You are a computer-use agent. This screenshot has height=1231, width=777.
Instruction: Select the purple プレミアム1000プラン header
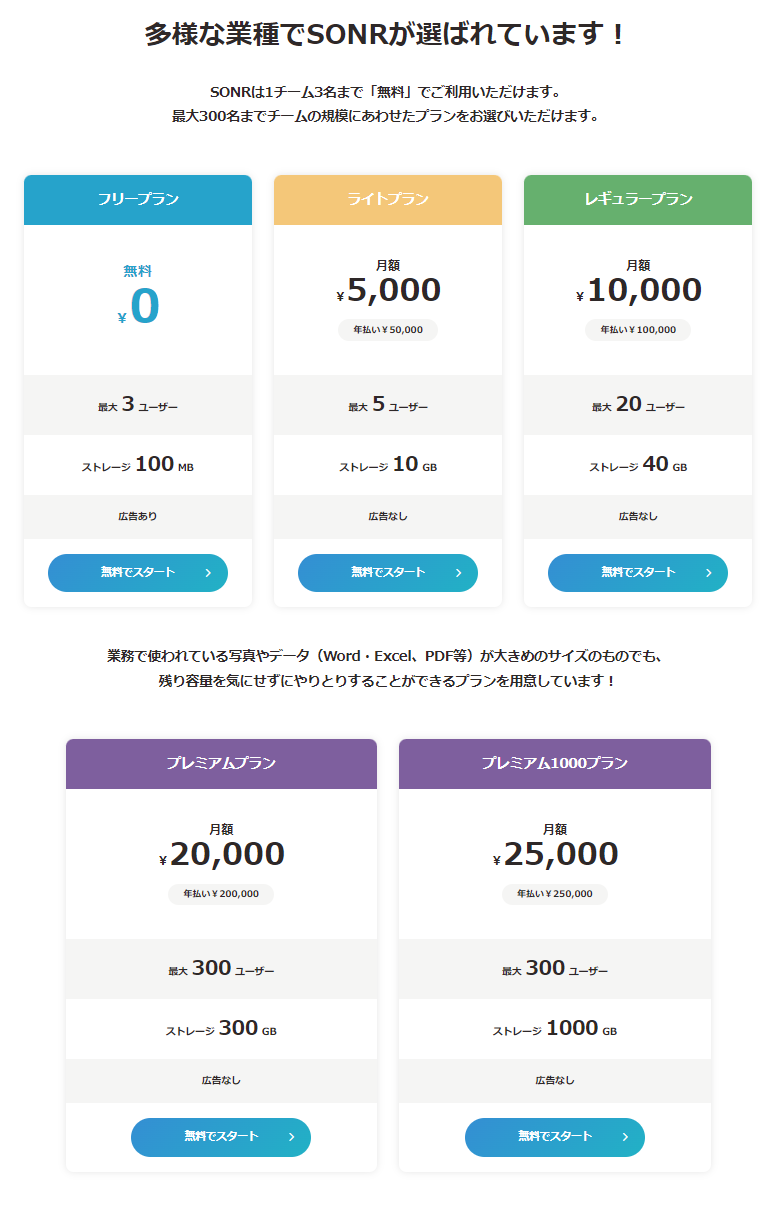click(x=555, y=763)
